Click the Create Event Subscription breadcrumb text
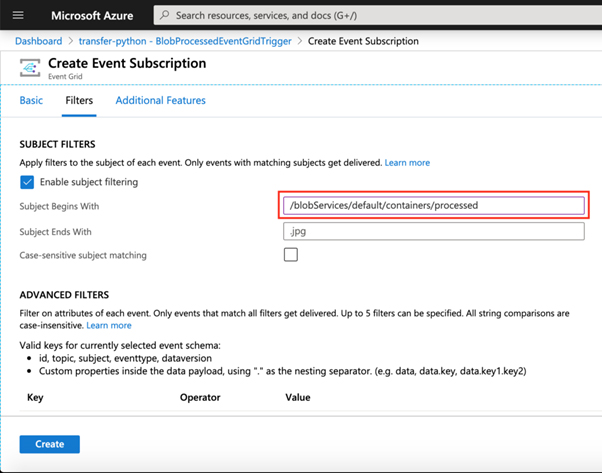The image size is (602, 473). 363,41
